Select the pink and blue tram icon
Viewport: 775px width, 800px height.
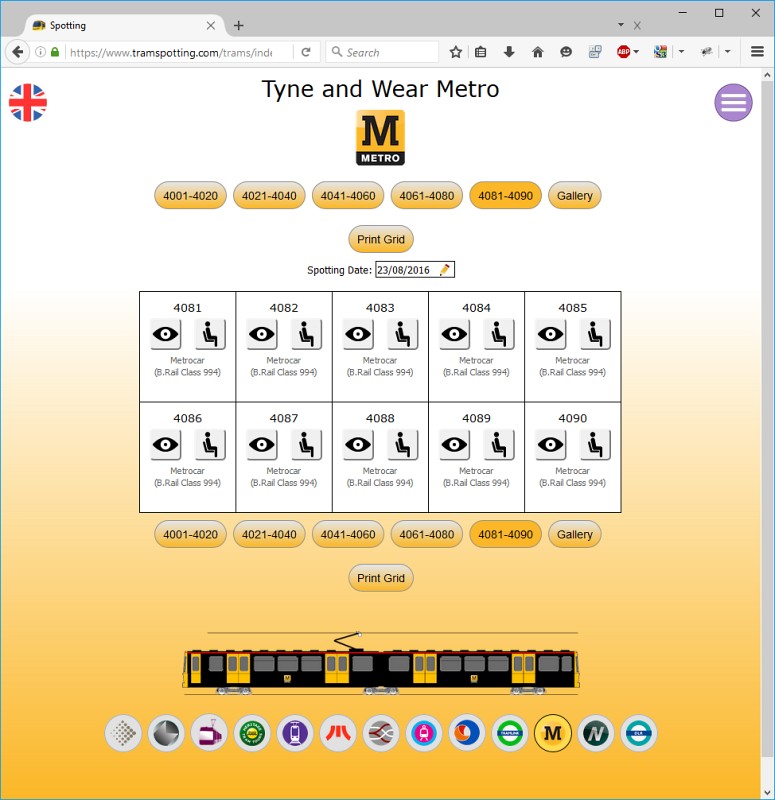(423, 733)
